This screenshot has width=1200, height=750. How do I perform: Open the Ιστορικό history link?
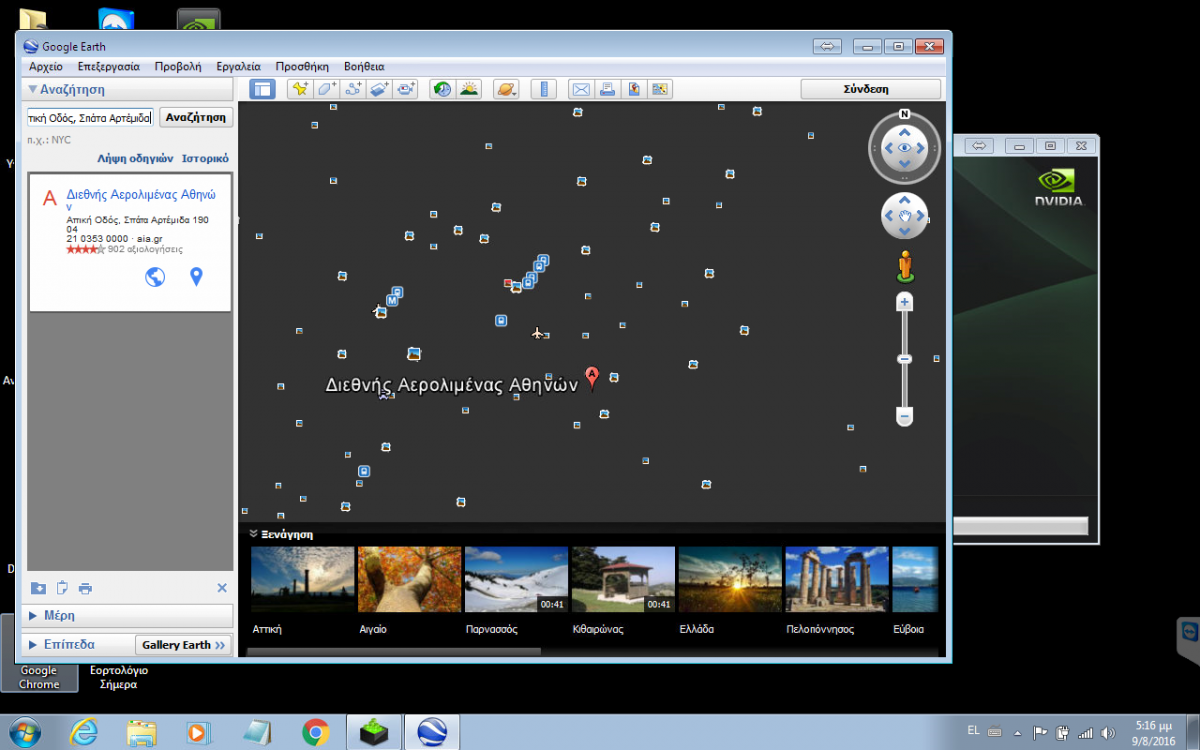coord(205,158)
